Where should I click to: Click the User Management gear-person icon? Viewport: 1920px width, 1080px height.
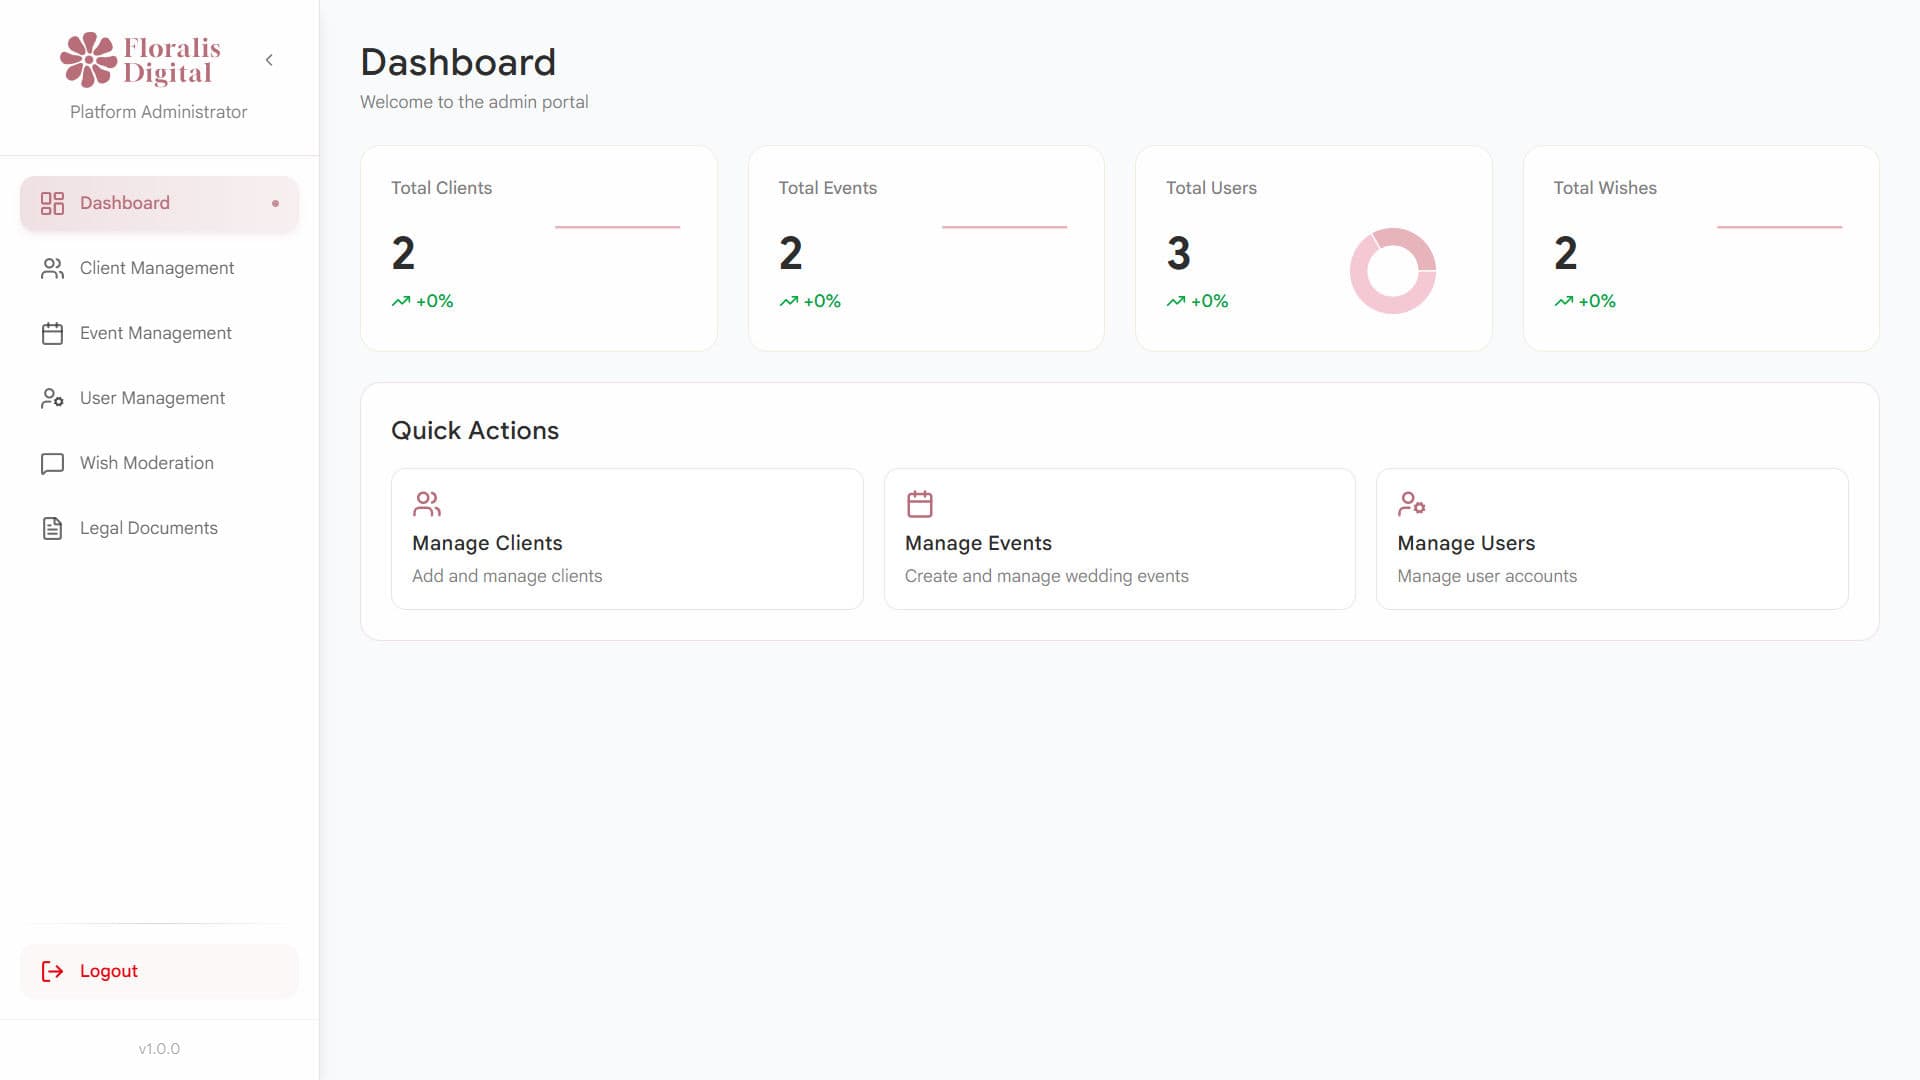click(52, 398)
